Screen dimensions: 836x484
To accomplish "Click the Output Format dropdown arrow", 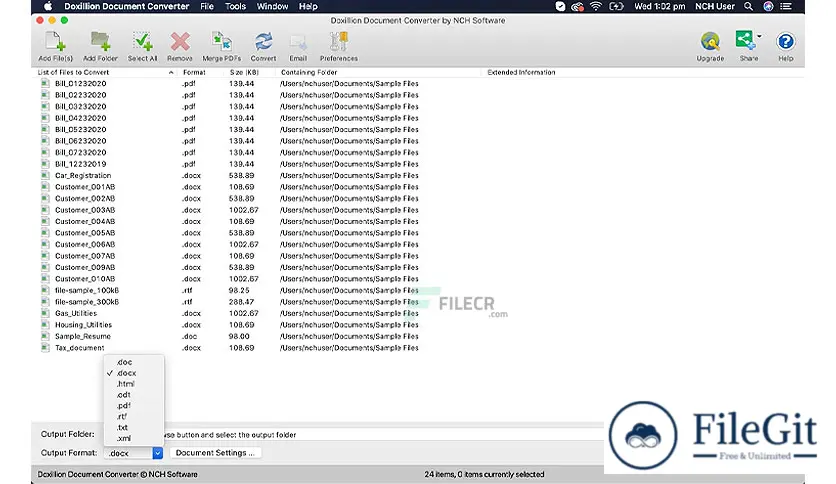I will (157, 453).
